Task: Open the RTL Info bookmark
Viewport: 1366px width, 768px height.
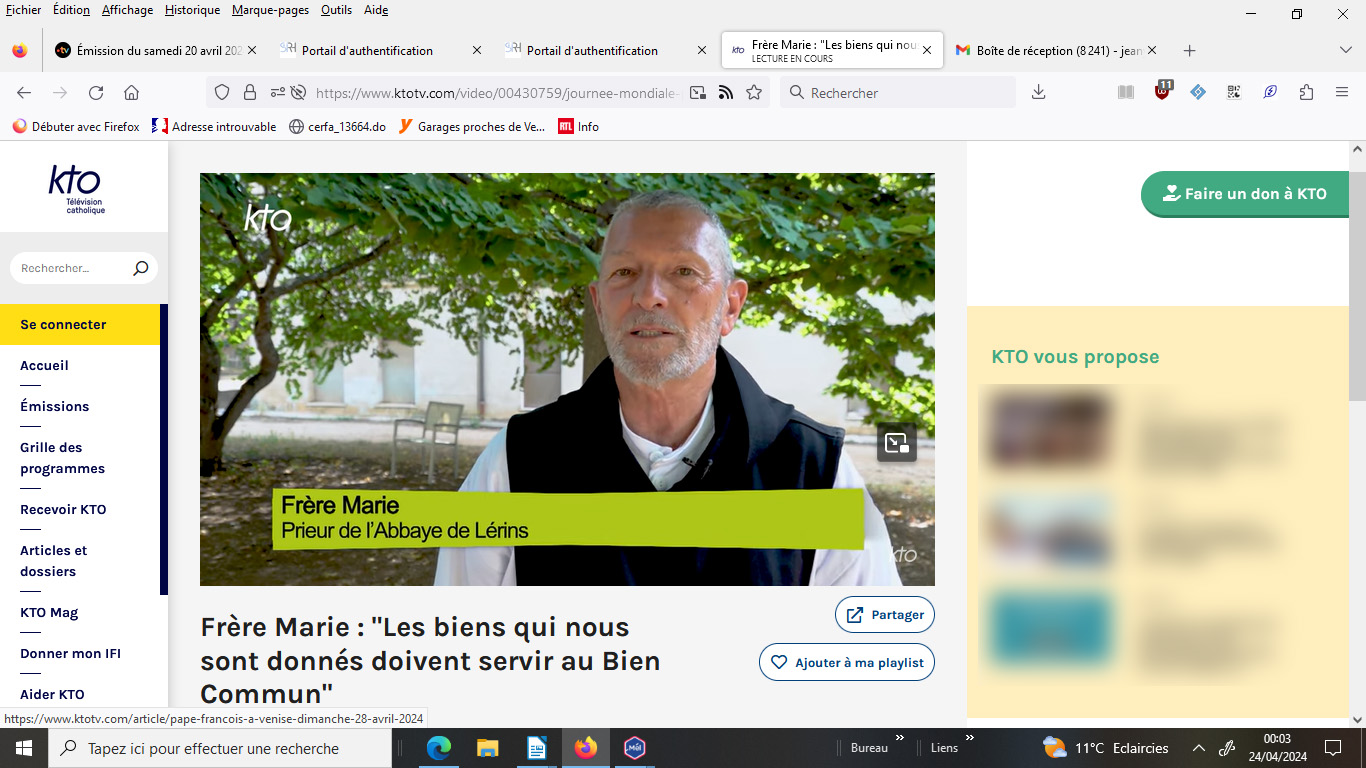Action: coord(578,127)
